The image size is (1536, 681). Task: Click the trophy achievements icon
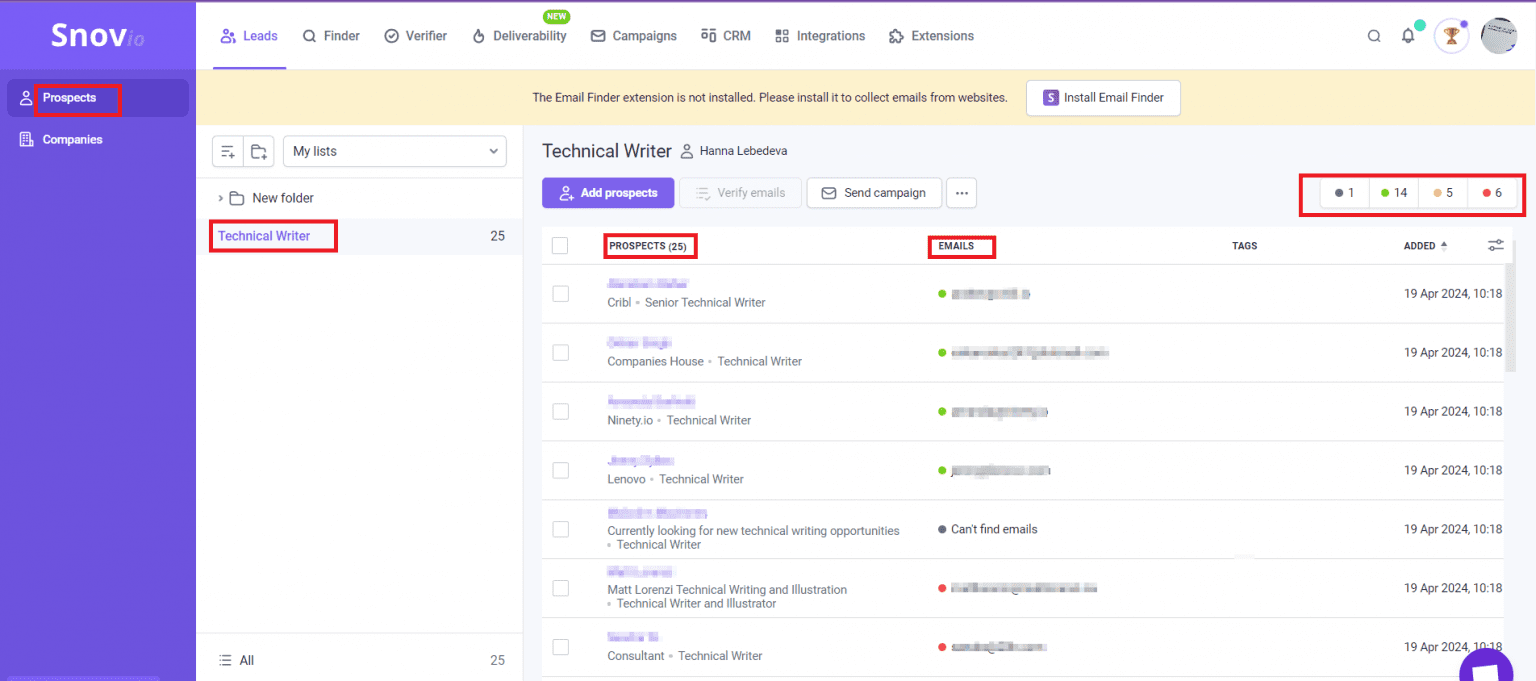click(1451, 36)
